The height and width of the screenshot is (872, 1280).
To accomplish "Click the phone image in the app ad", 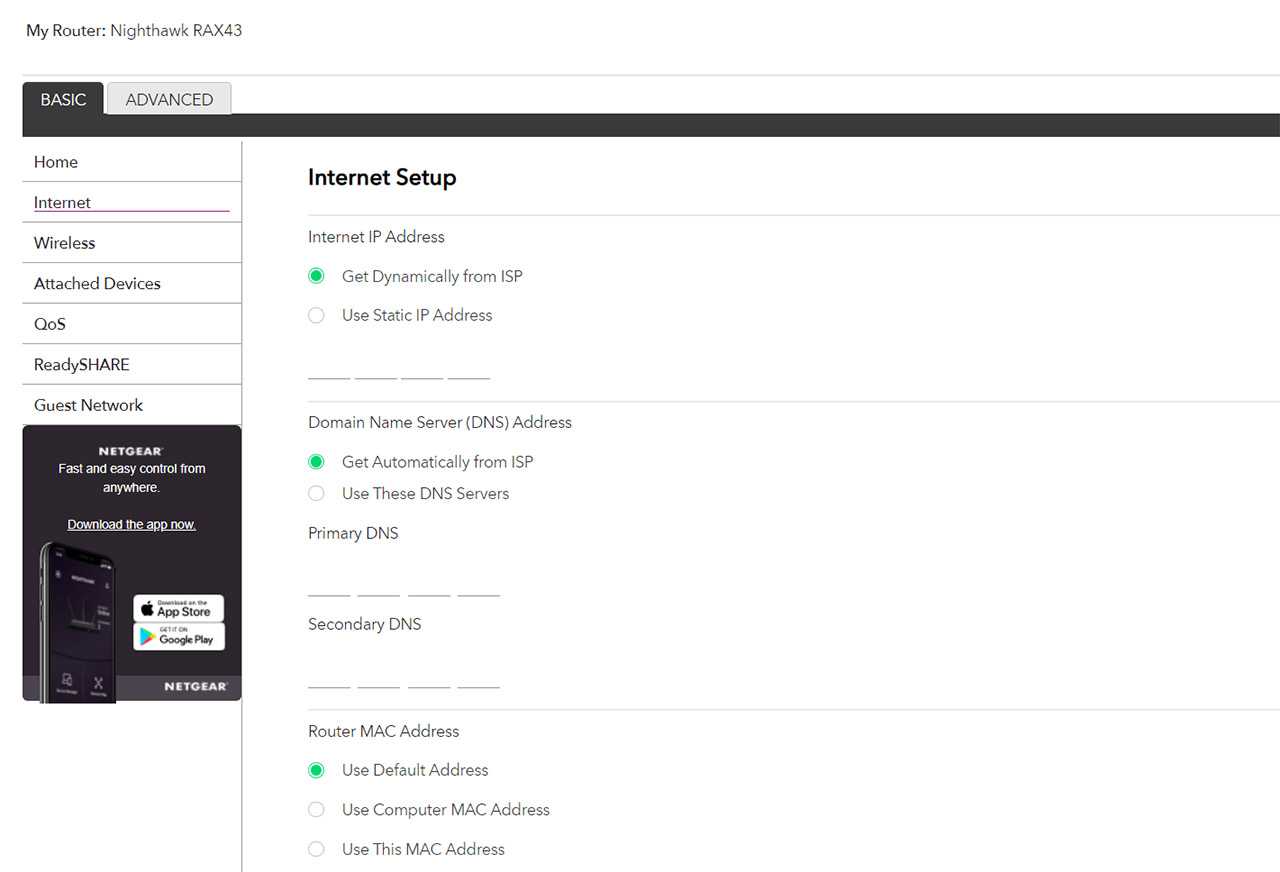I will (78, 620).
